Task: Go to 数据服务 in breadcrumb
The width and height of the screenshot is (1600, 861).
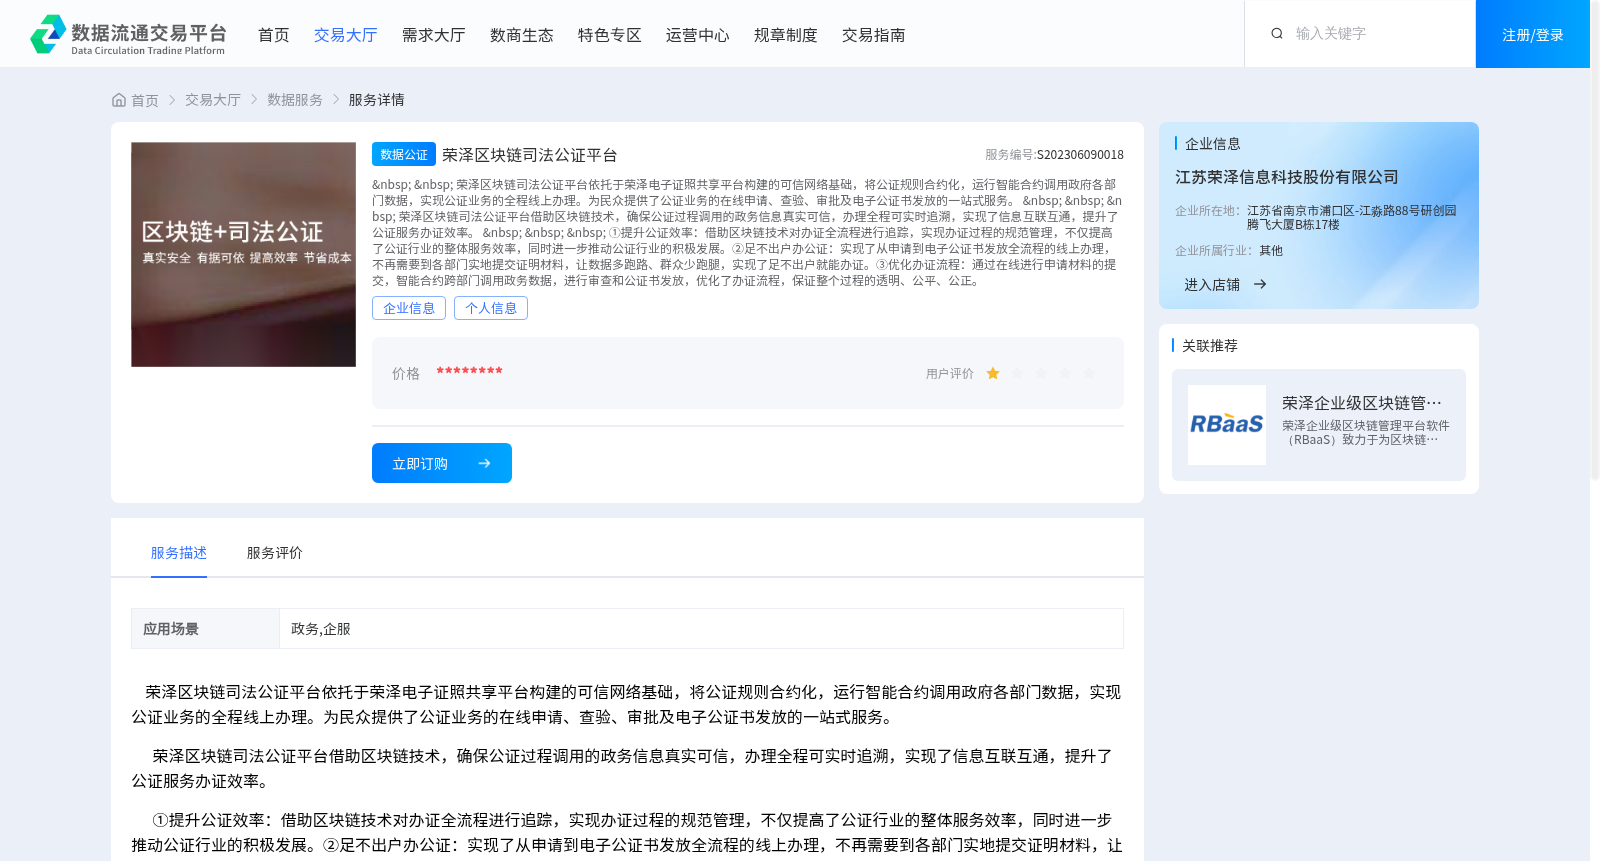Action: [295, 100]
